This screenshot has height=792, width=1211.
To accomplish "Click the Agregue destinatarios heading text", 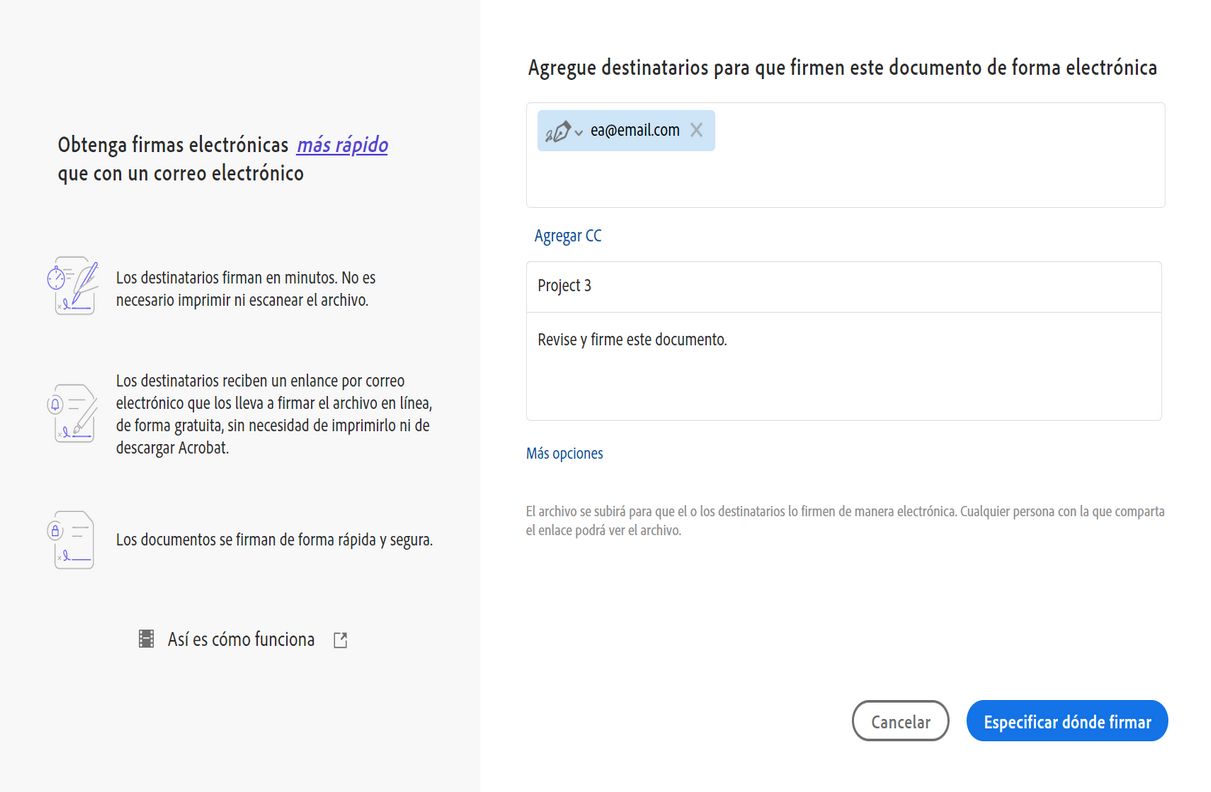I will (x=842, y=68).
